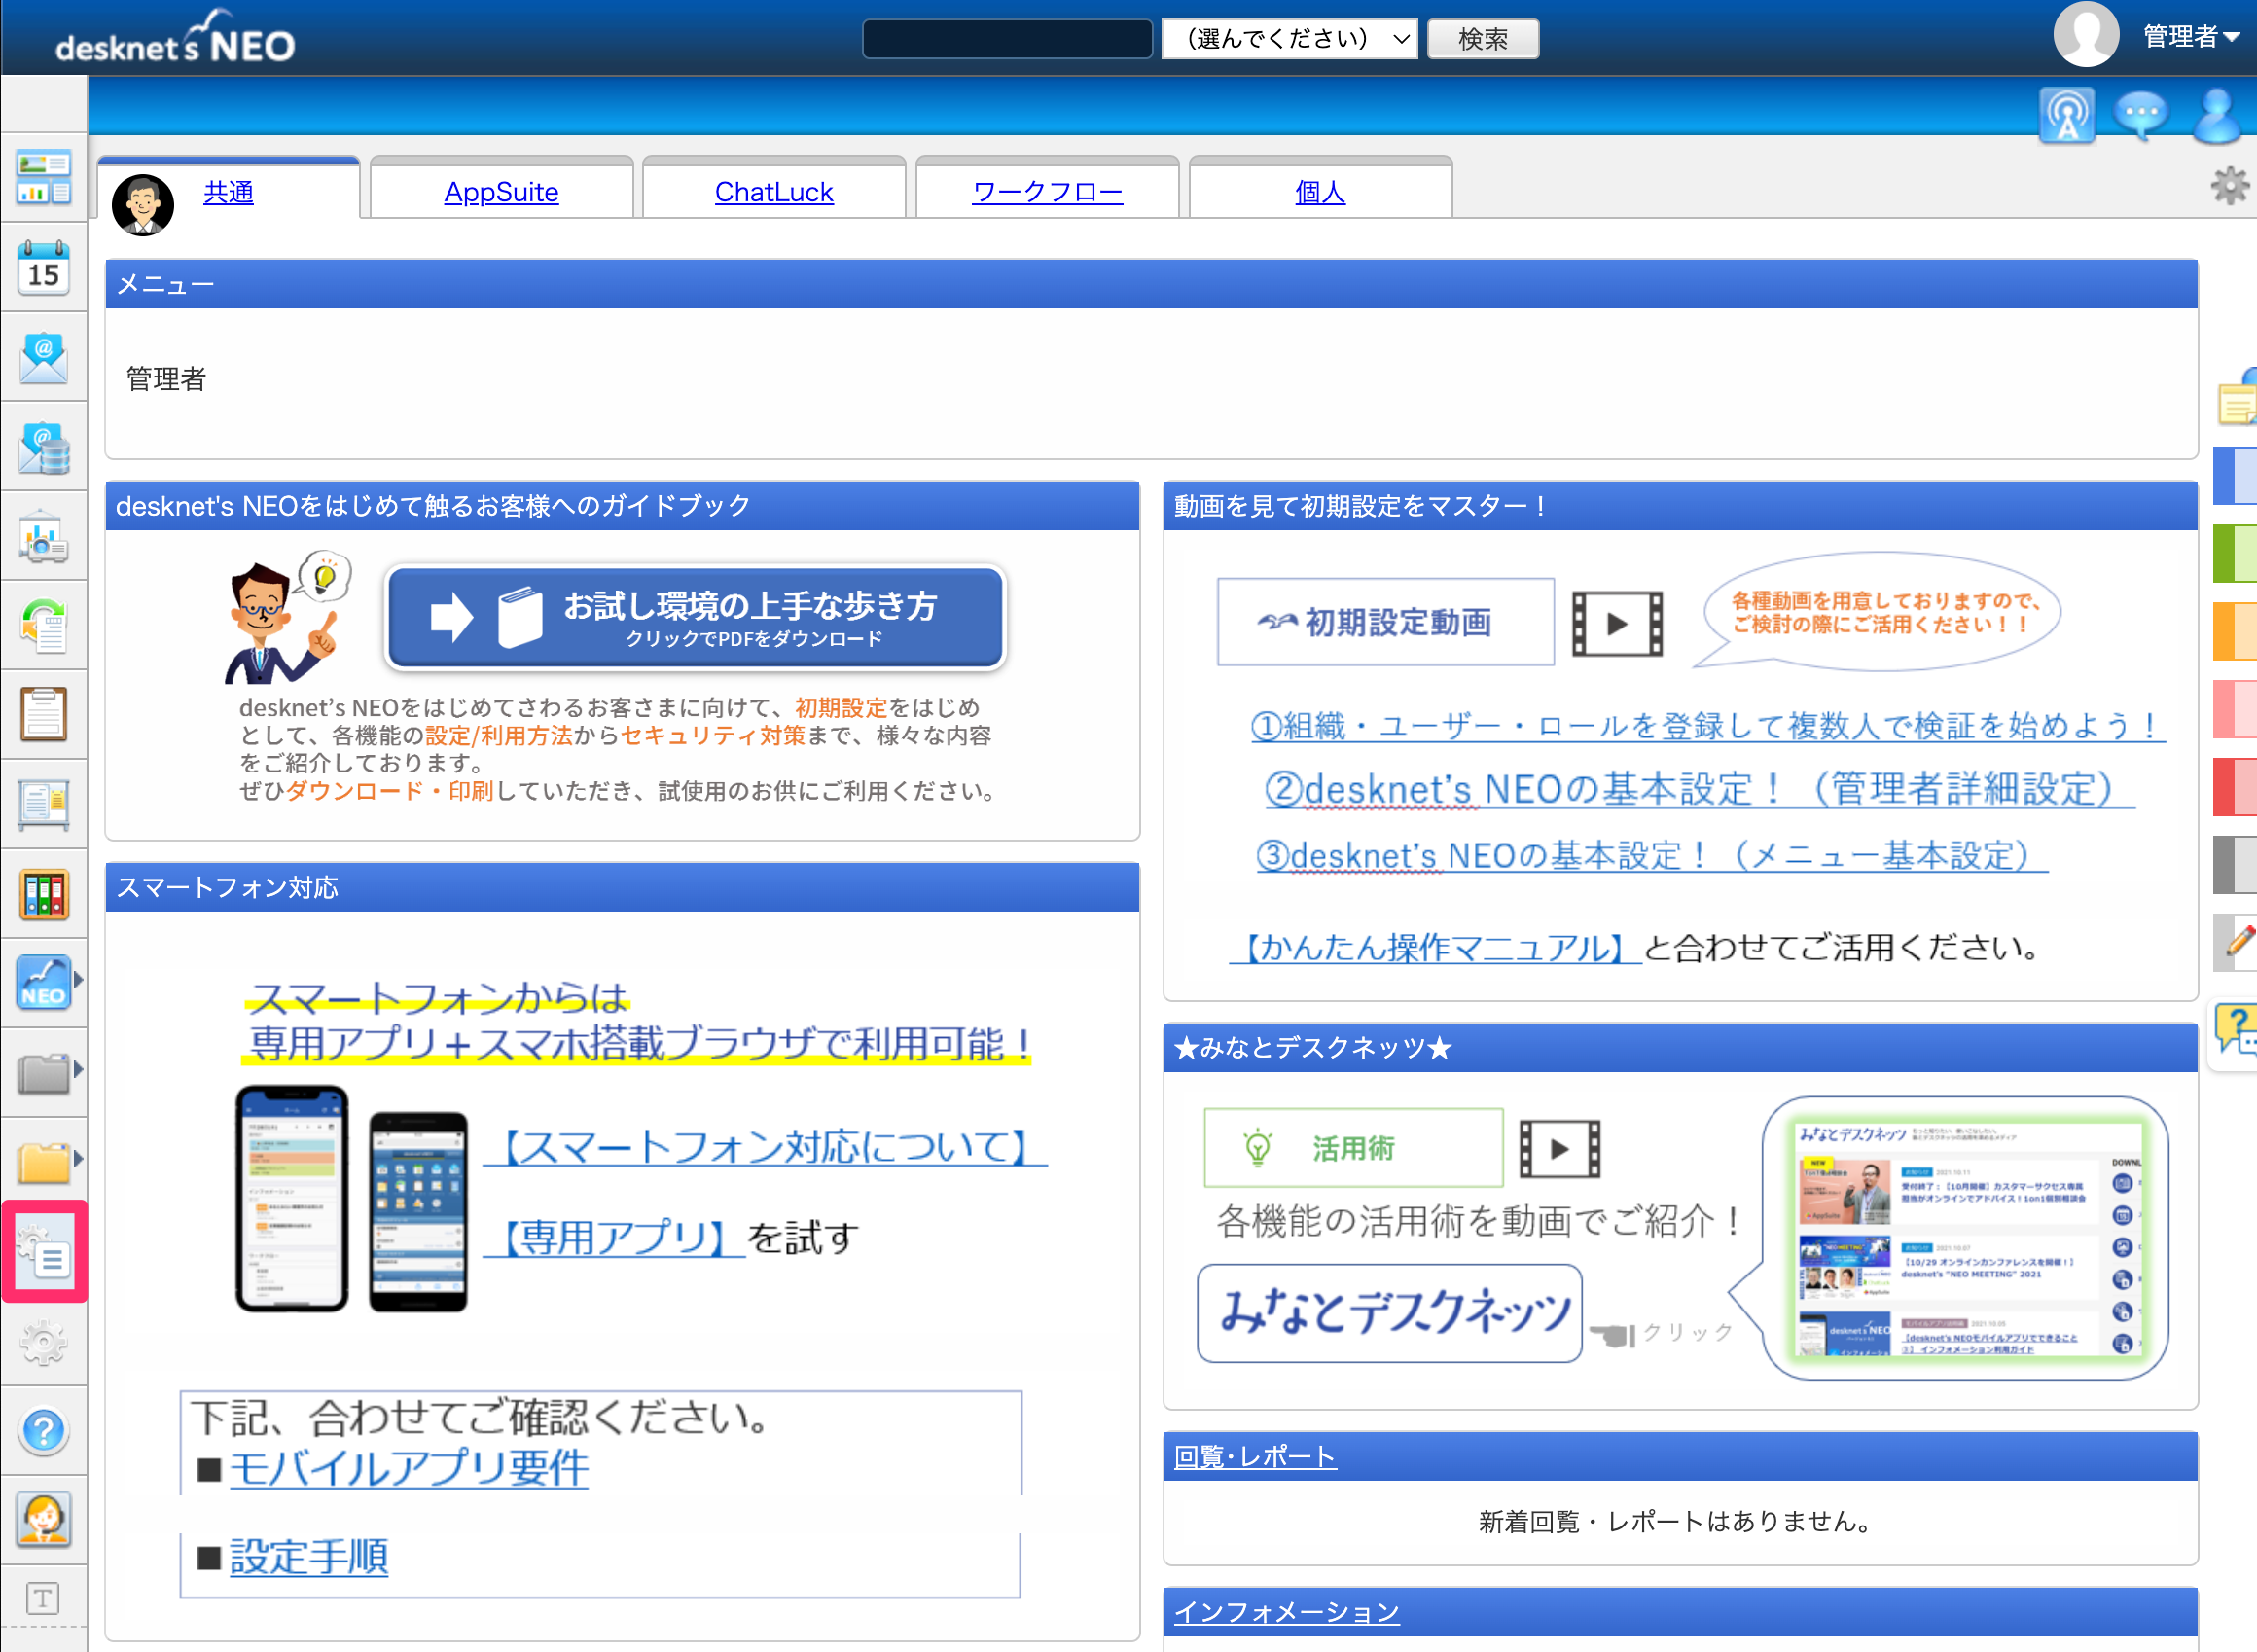Select the 共通 tab
The image size is (2257, 1652).
pyautogui.click(x=228, y=192)
